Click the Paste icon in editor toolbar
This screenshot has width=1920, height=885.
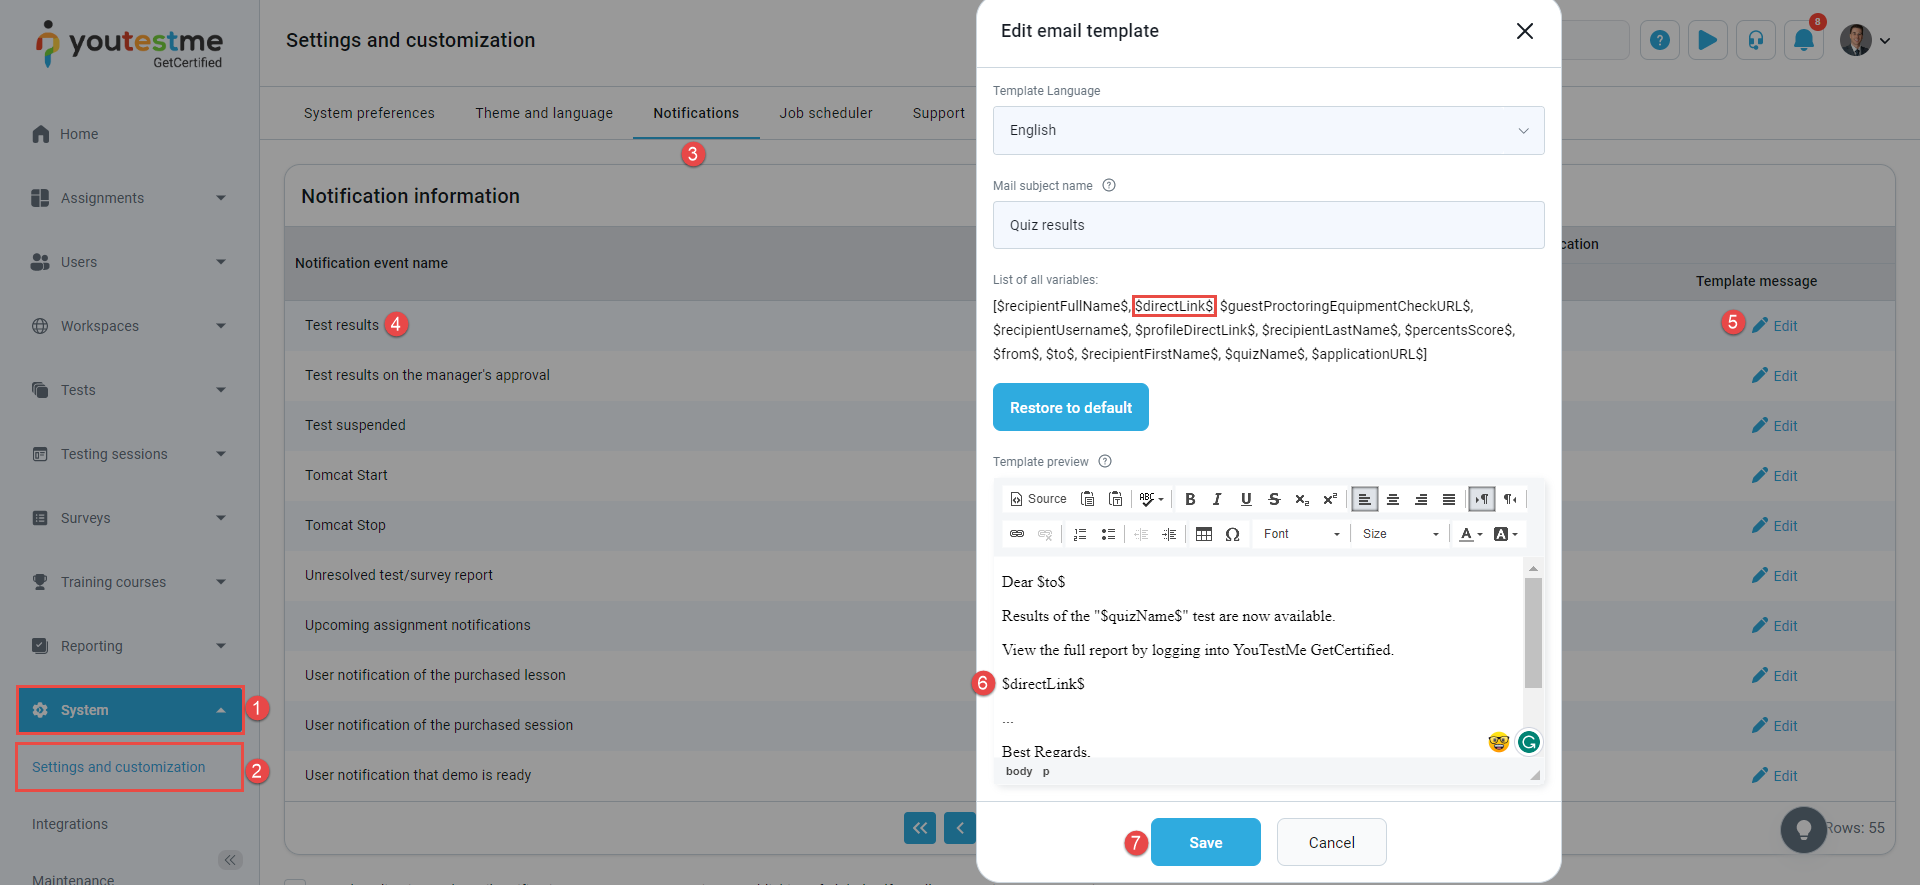click(1088, 499)
